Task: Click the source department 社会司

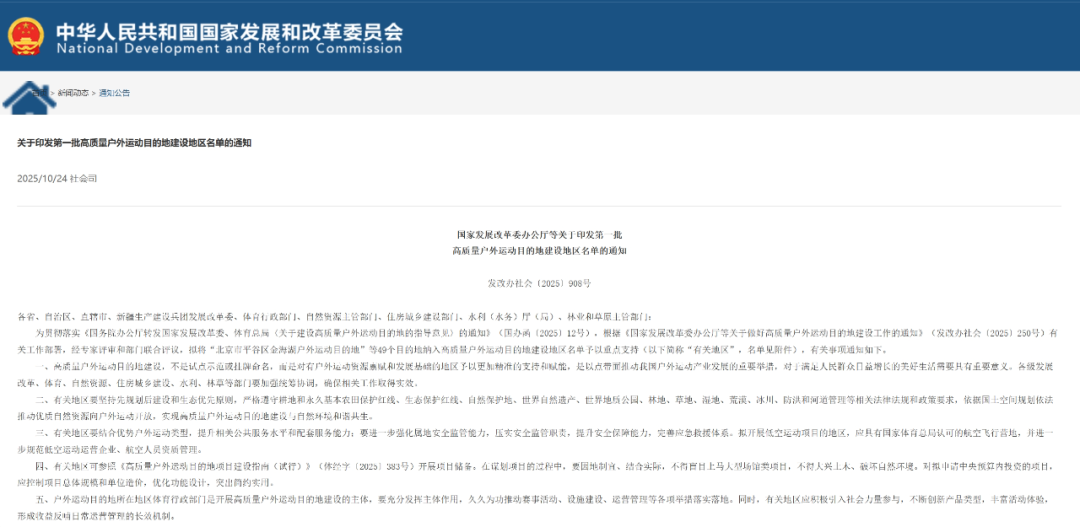Action: click(x=87, y=178)
